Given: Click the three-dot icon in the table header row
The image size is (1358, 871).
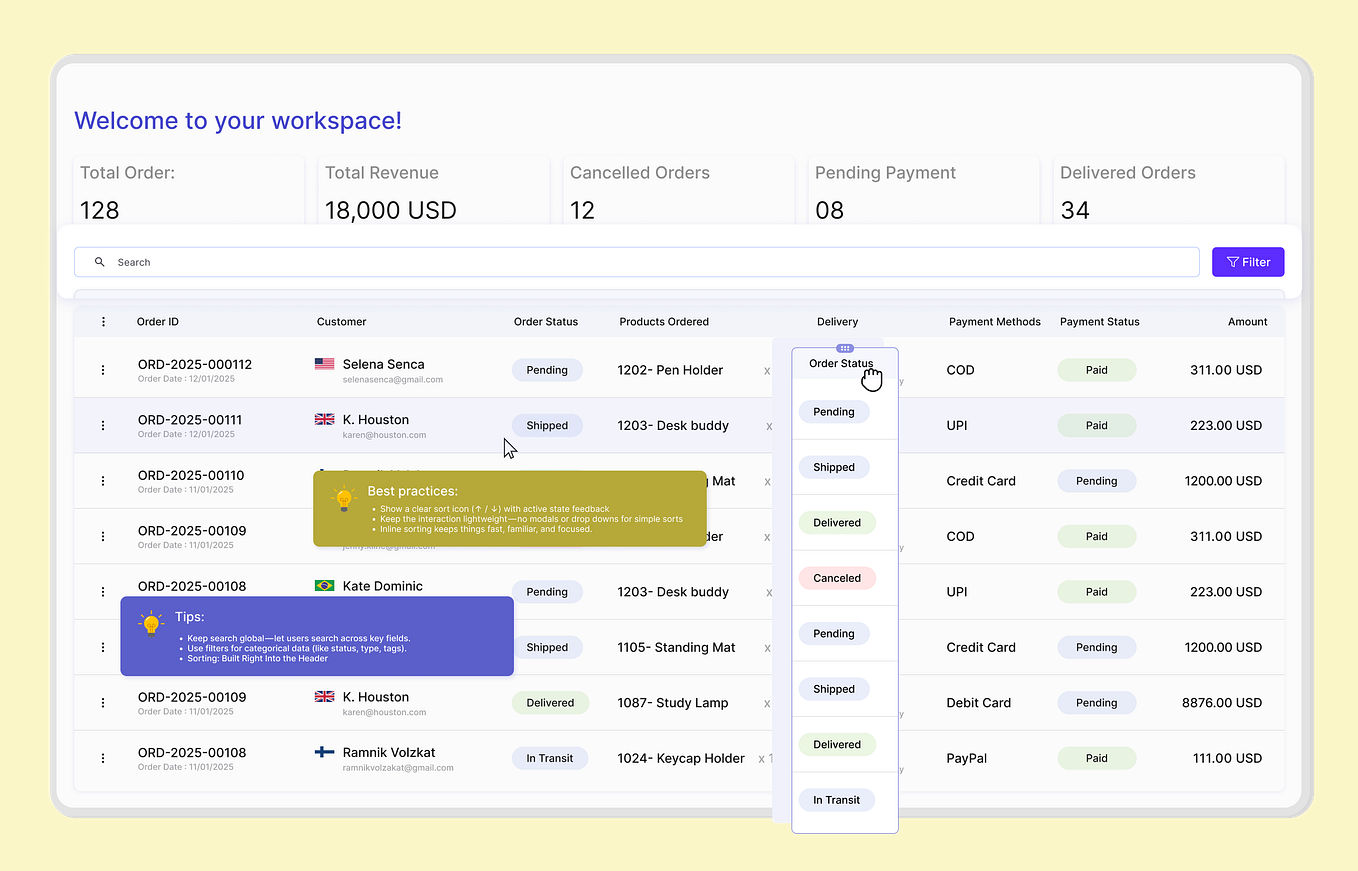Looking at the screenshot, I should coord(103,321).
